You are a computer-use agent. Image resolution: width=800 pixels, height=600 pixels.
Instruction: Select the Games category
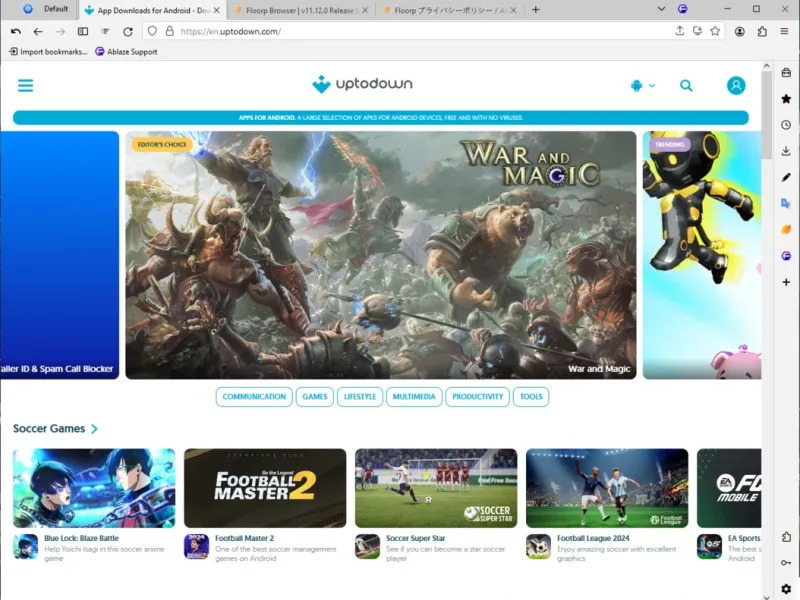[x=315, y=397]
